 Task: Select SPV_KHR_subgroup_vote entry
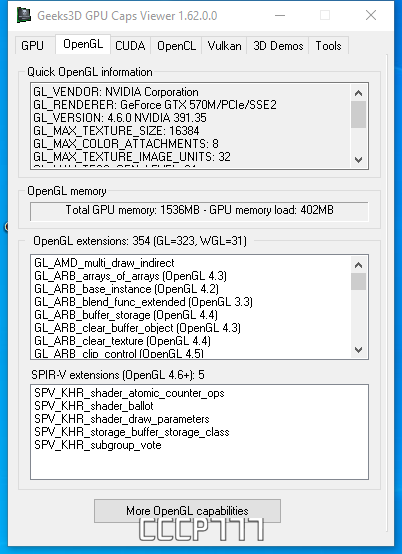click(x=97, y=445)
